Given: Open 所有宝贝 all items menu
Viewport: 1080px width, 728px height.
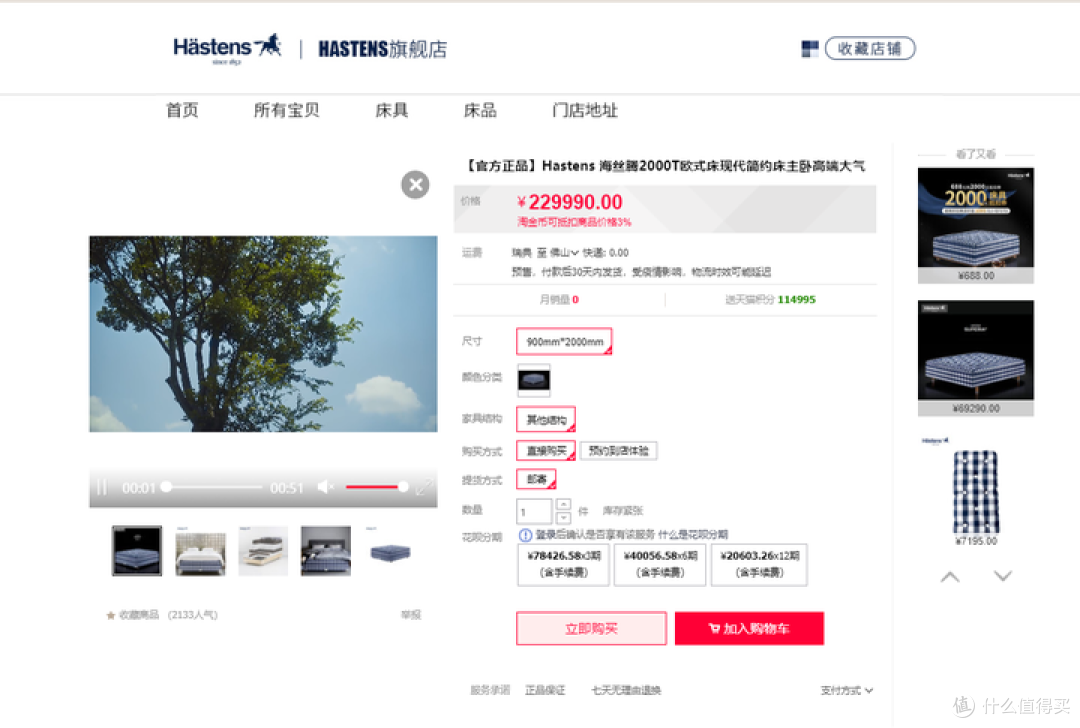Looking at the screenshot, I should (287, 110).
